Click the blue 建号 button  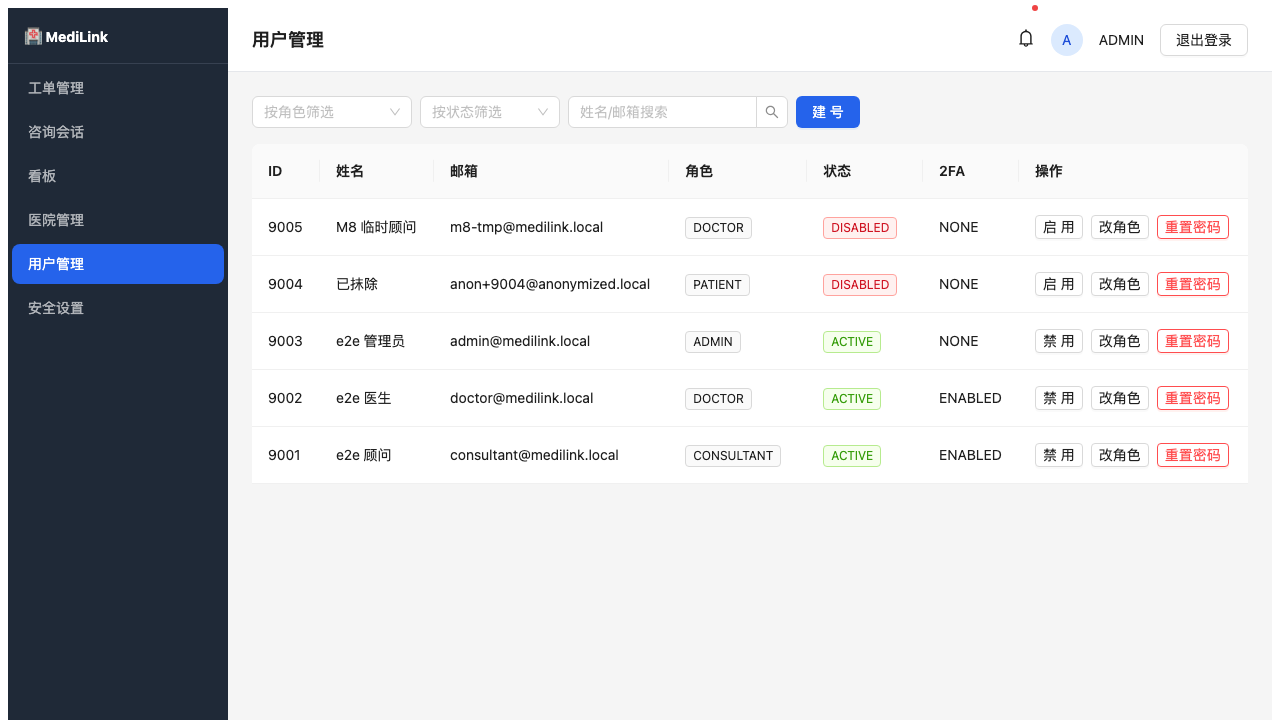[x=828, y=112]
